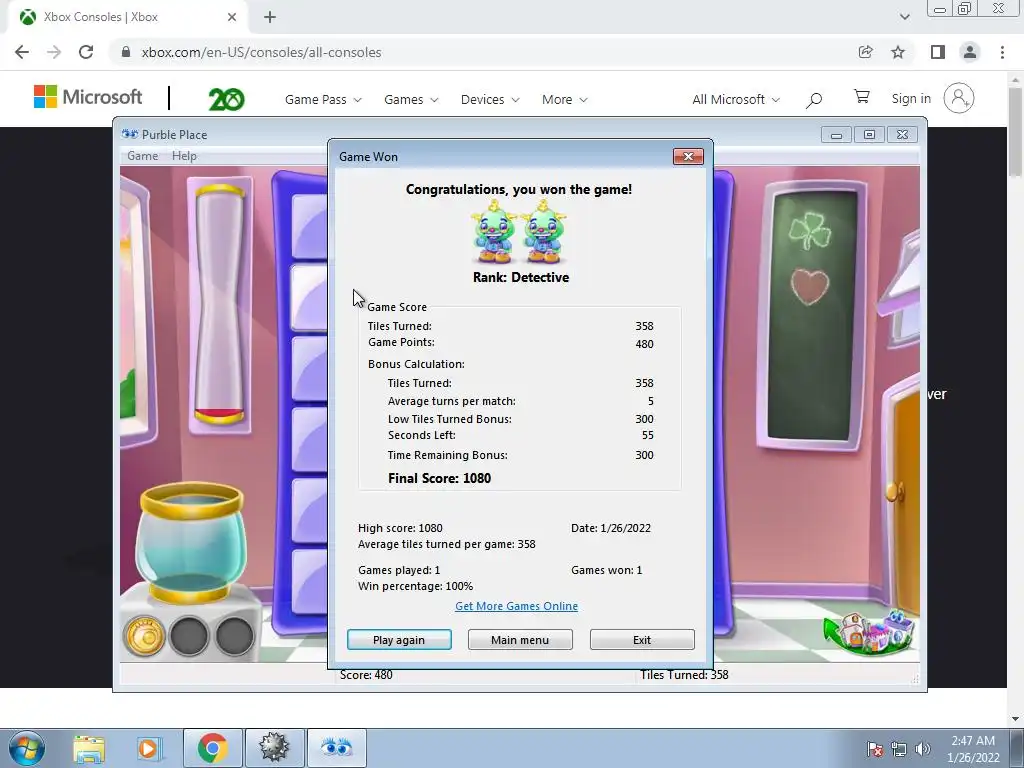Open Windows Media Player taskbar icon
Screen dimensions: 1024x768
click(148, 748)
